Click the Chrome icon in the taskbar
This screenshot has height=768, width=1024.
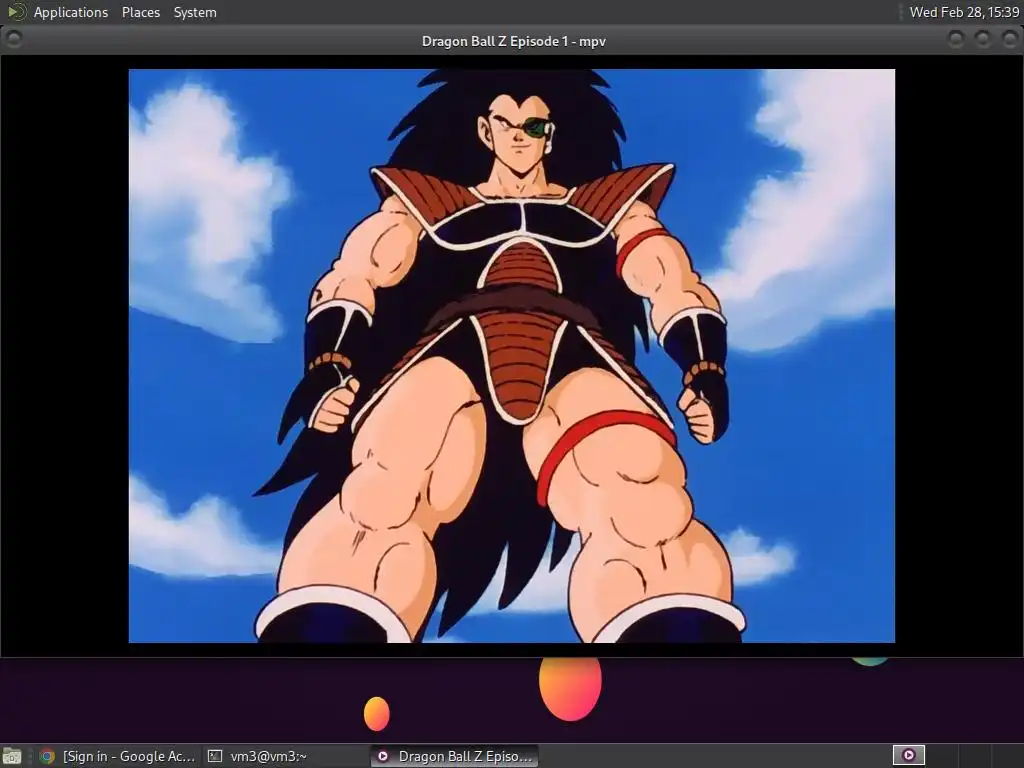point(47,756)
